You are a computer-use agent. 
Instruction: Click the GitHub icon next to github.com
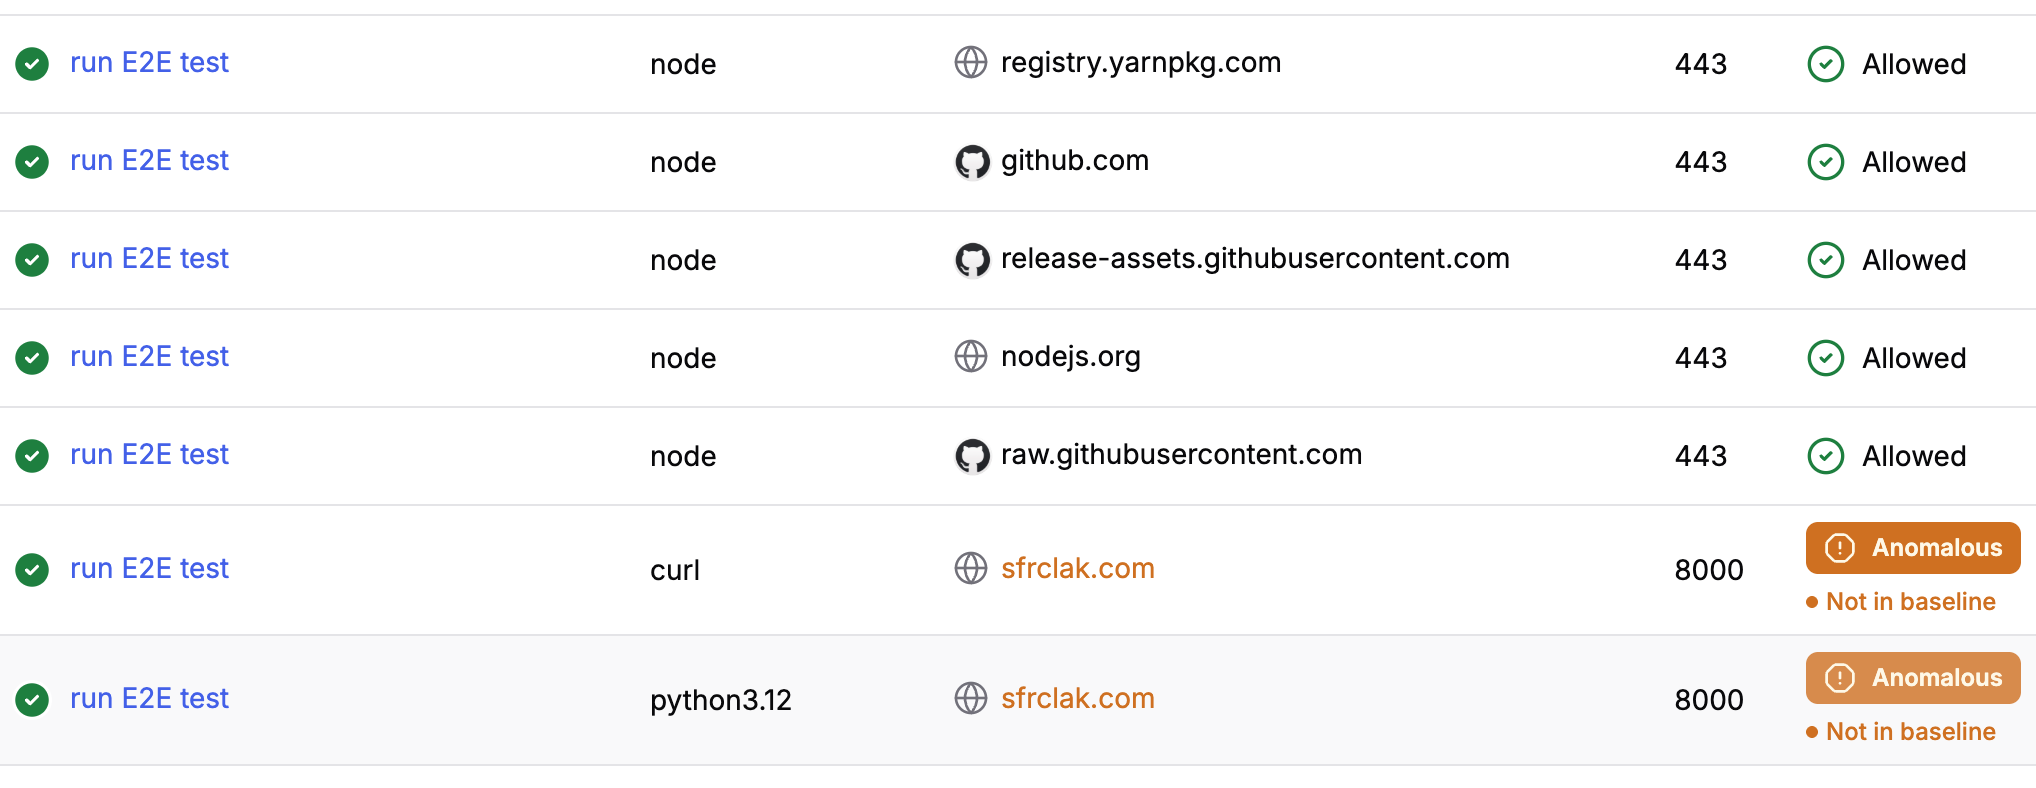(x=971, y=161)
